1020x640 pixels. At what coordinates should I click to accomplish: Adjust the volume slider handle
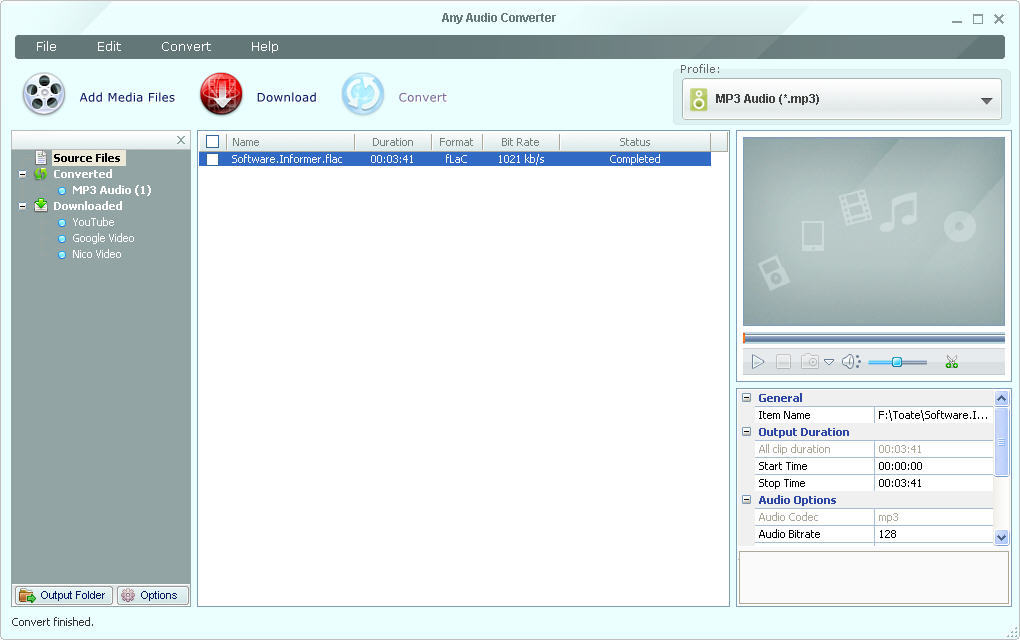[x=896, y=362]
